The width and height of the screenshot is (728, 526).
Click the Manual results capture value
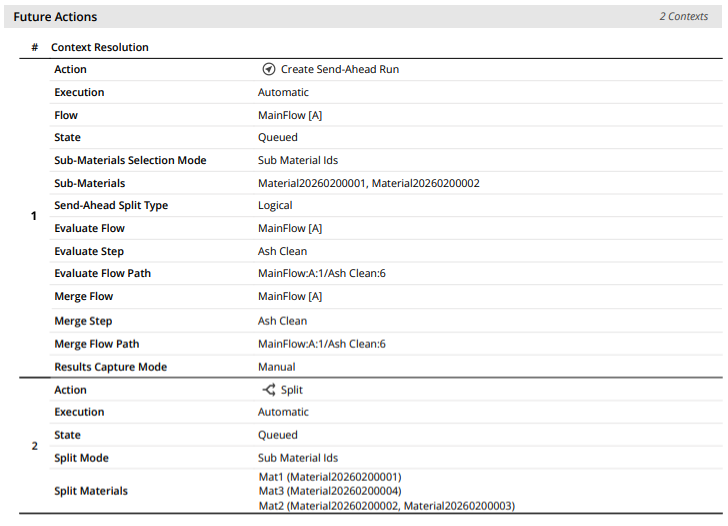point(276,367)
